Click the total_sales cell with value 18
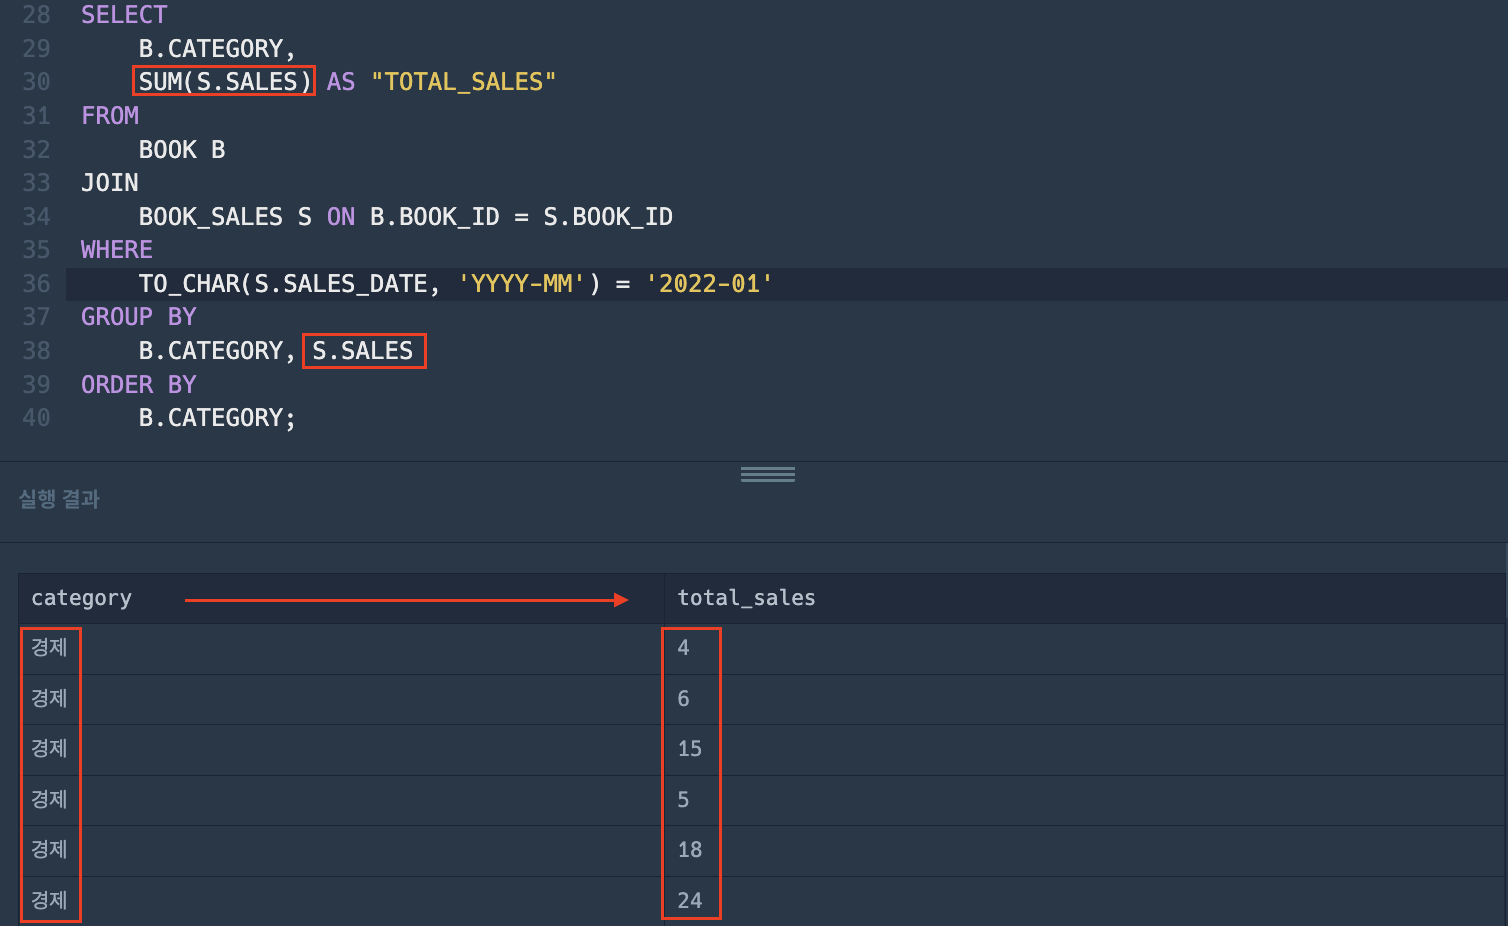 tap(1084, 850)
